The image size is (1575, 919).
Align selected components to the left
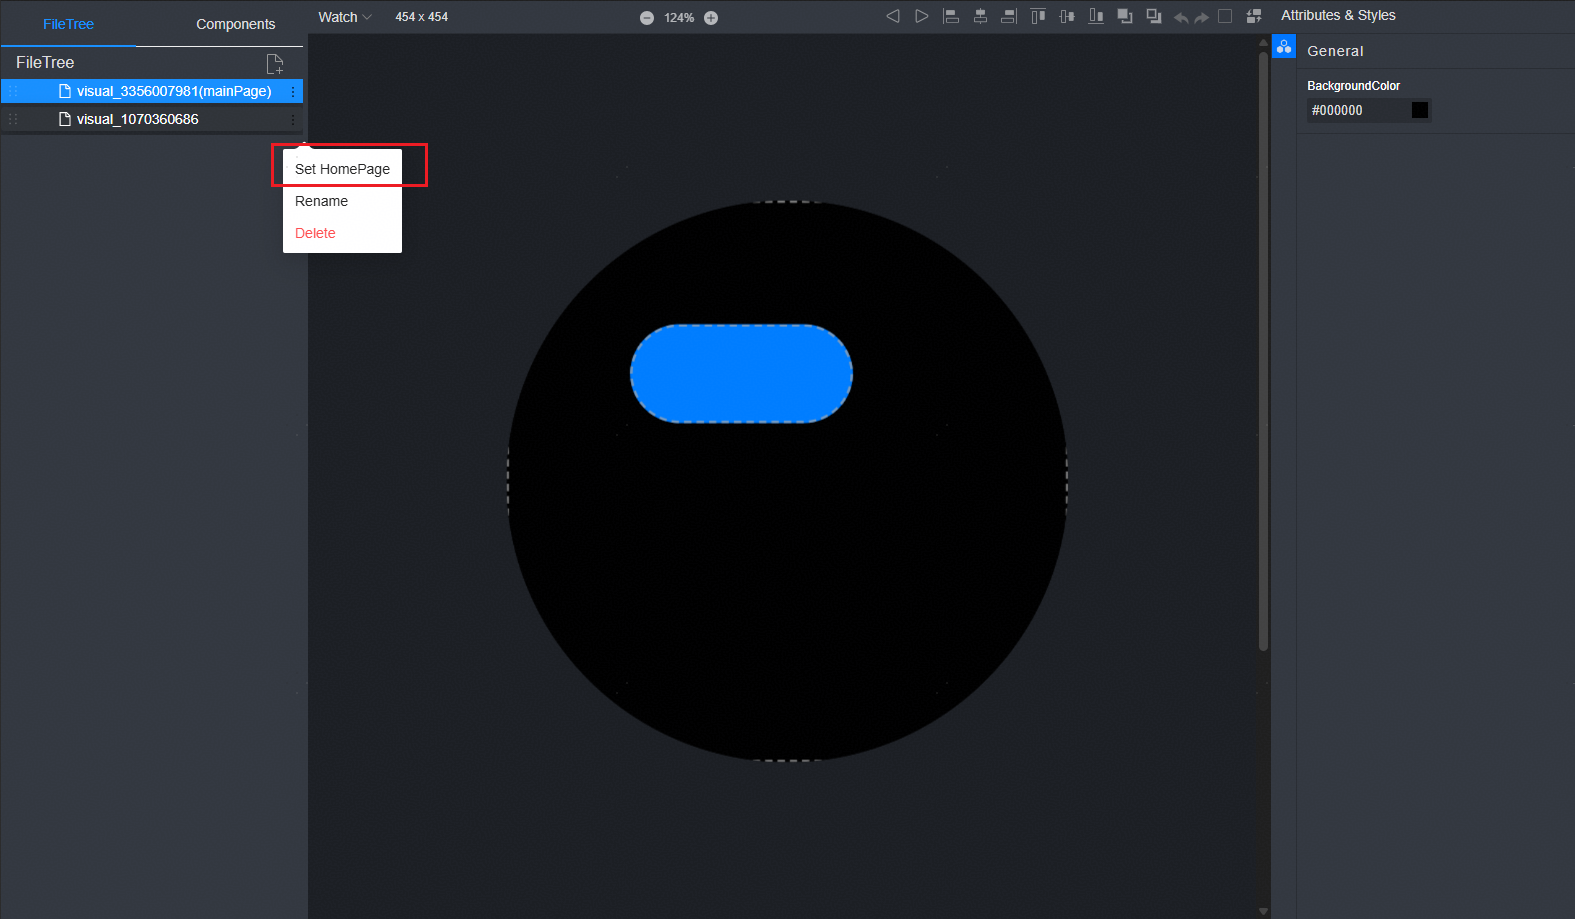951,16
